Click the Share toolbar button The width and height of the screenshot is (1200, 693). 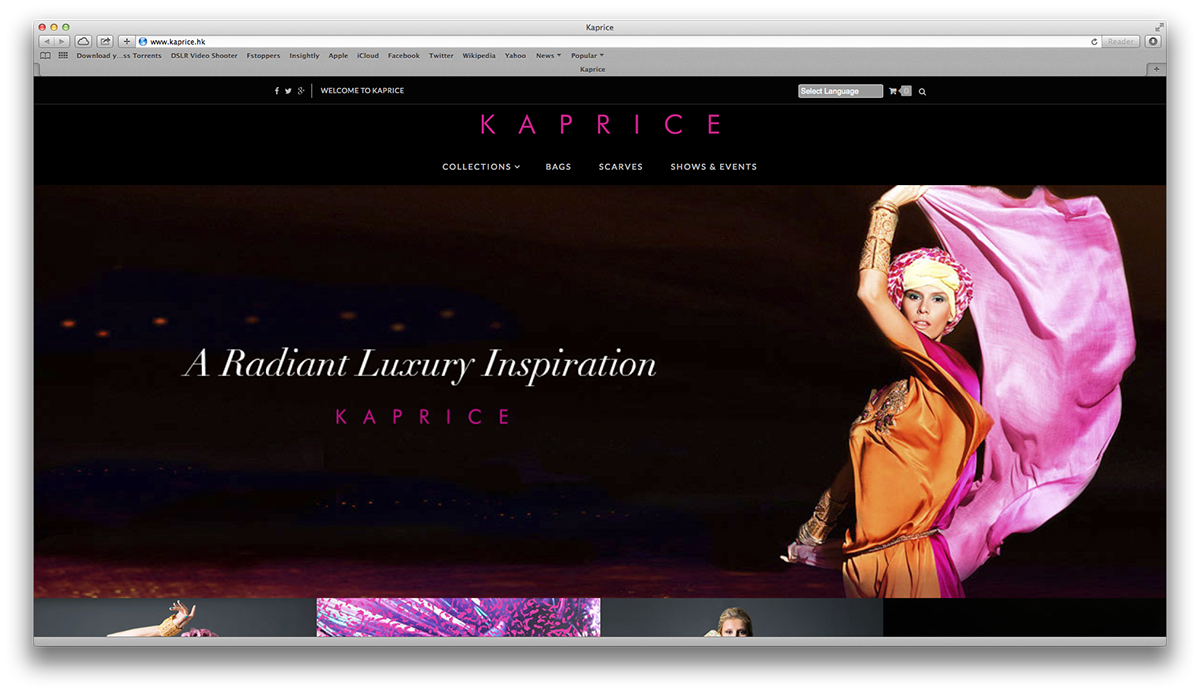(x=105, y=41)
